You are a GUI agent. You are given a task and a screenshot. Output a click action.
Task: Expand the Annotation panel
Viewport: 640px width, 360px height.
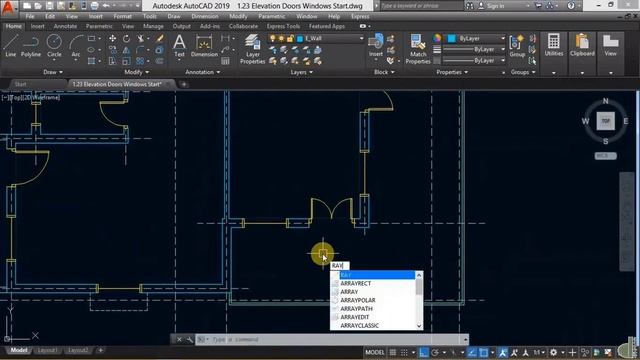[x=203, y=72]
